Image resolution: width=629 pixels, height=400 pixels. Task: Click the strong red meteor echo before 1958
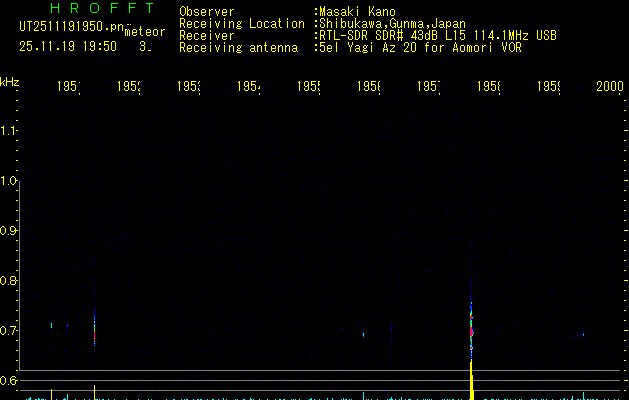471,331
